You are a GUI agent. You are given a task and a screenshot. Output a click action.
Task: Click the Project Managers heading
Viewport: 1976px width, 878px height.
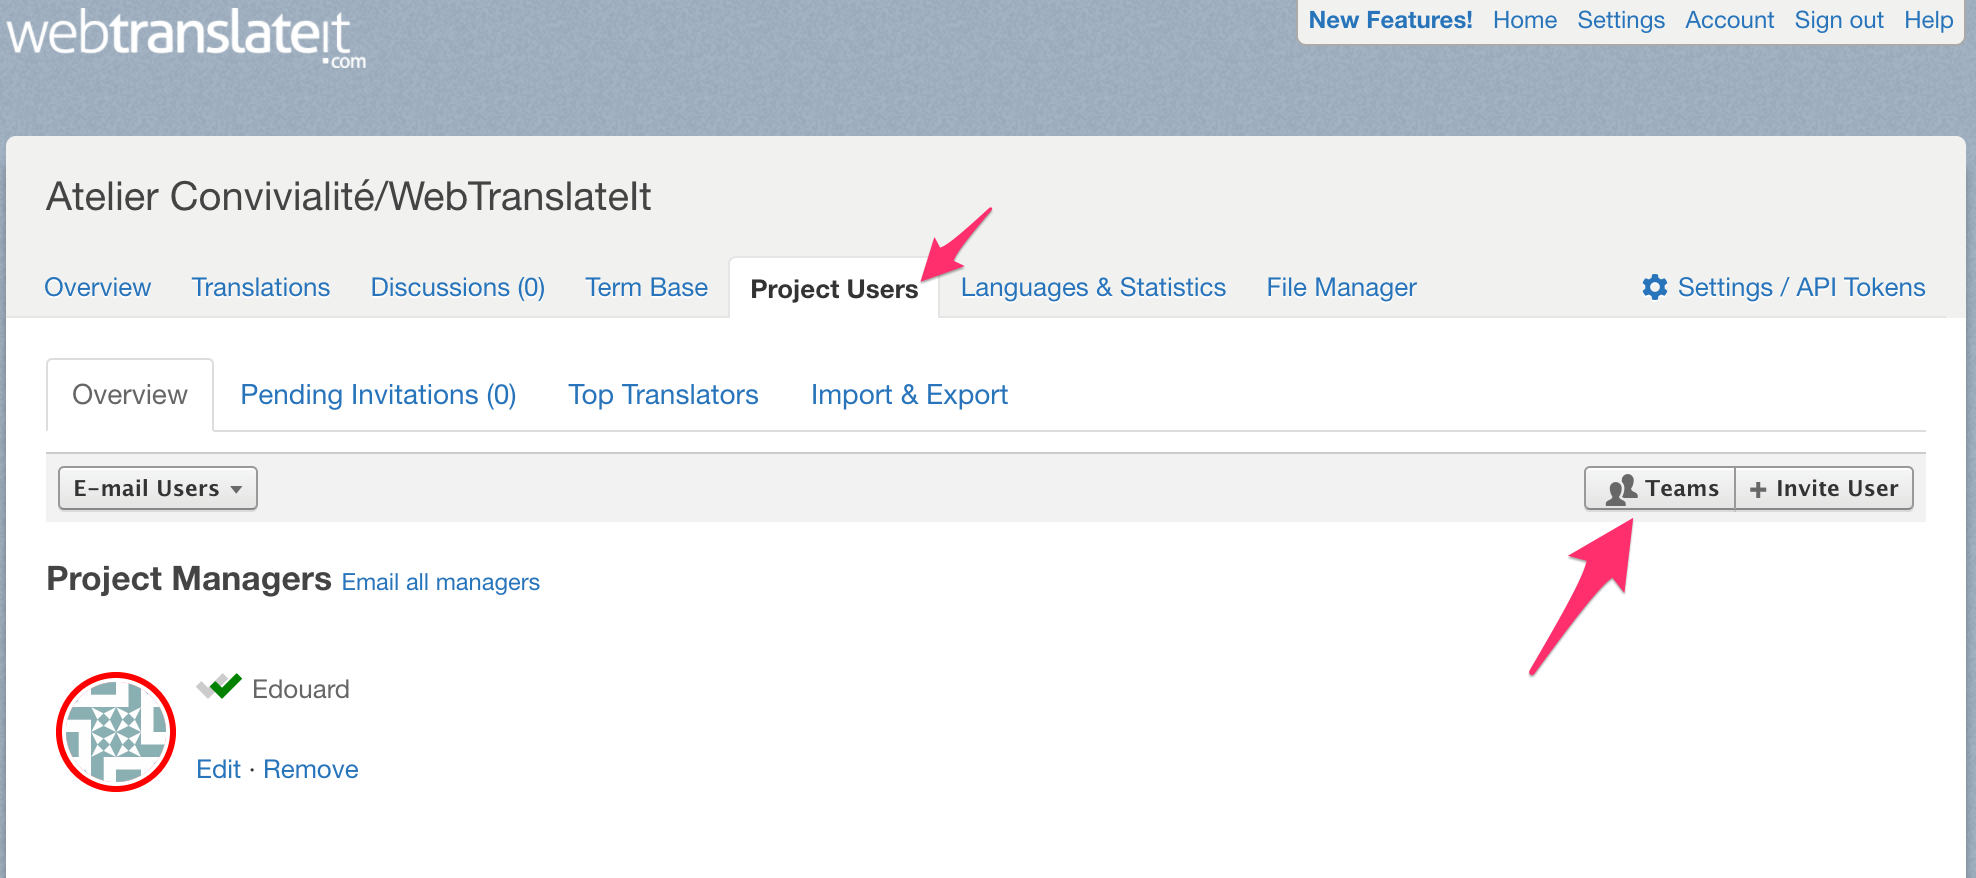click(x=189, y=579)
